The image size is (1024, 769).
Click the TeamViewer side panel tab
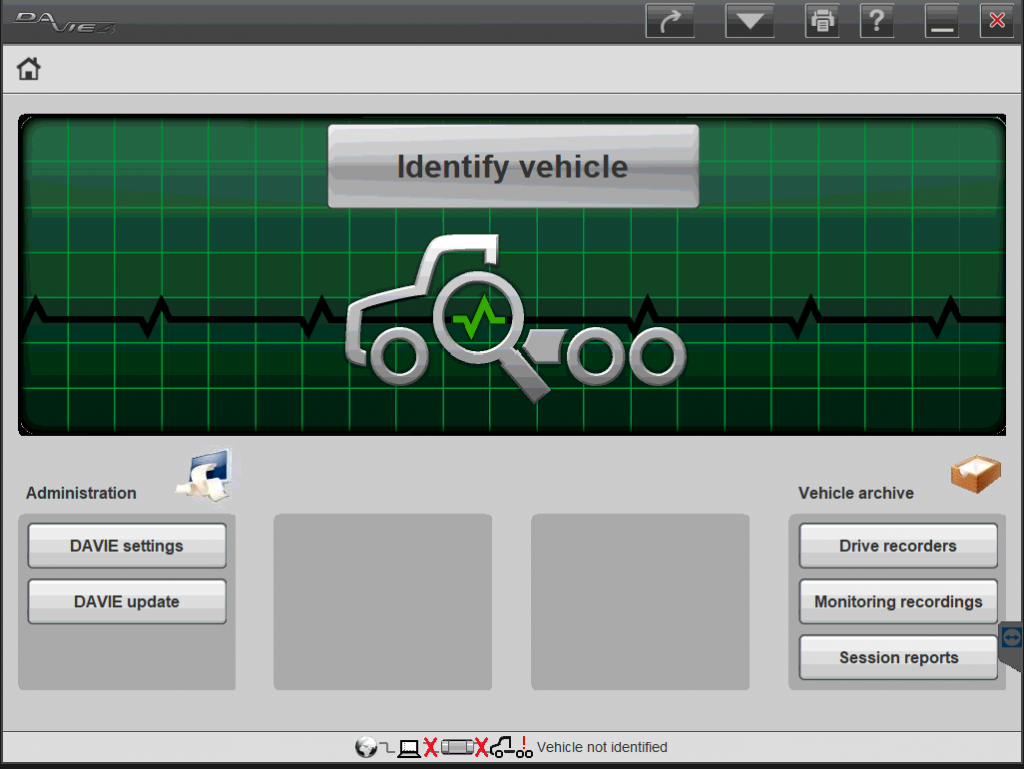(1011, 645)
